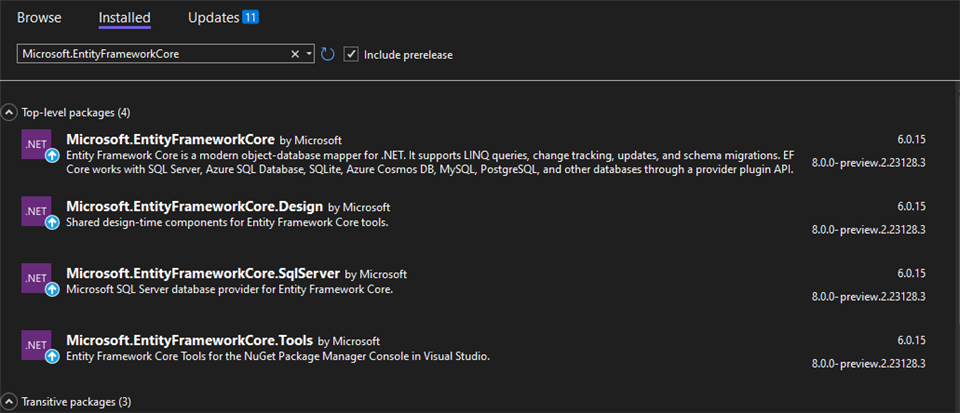Clear the package search box text
The height and width of the screenshot is (413, 960).
pos(294,54)
